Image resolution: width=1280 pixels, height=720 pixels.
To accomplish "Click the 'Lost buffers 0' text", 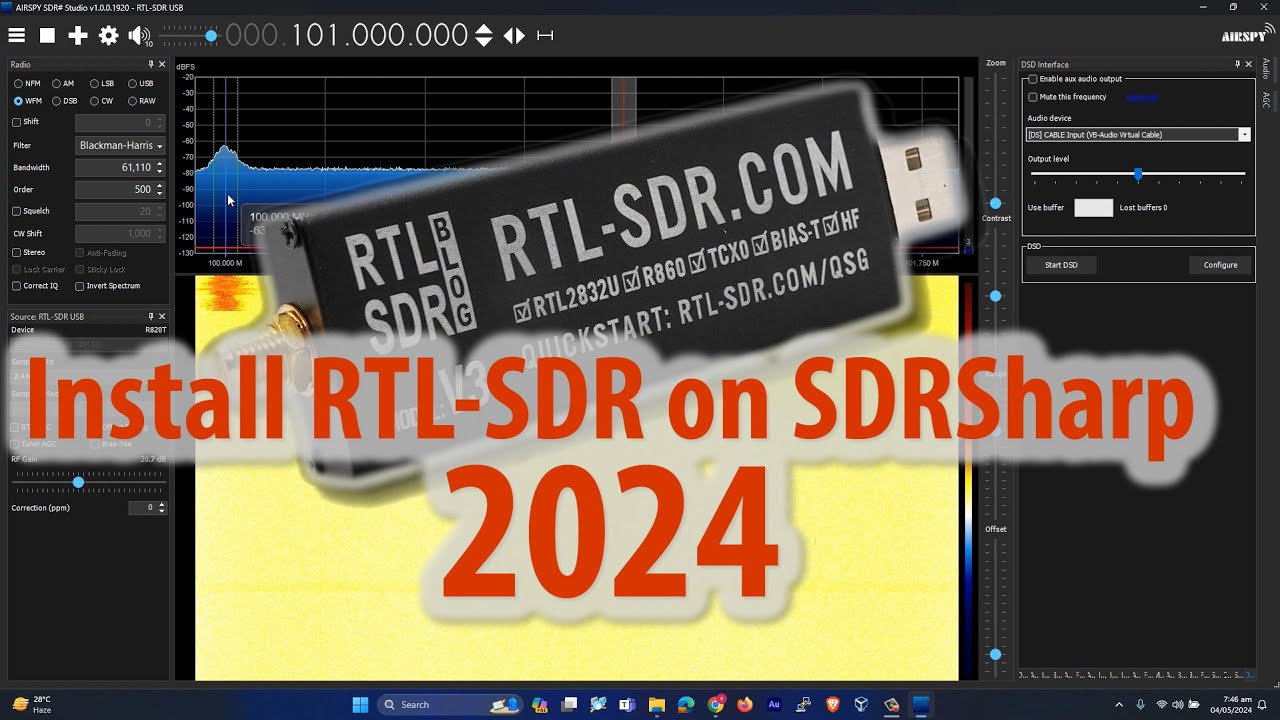I will coord(1143,208).
